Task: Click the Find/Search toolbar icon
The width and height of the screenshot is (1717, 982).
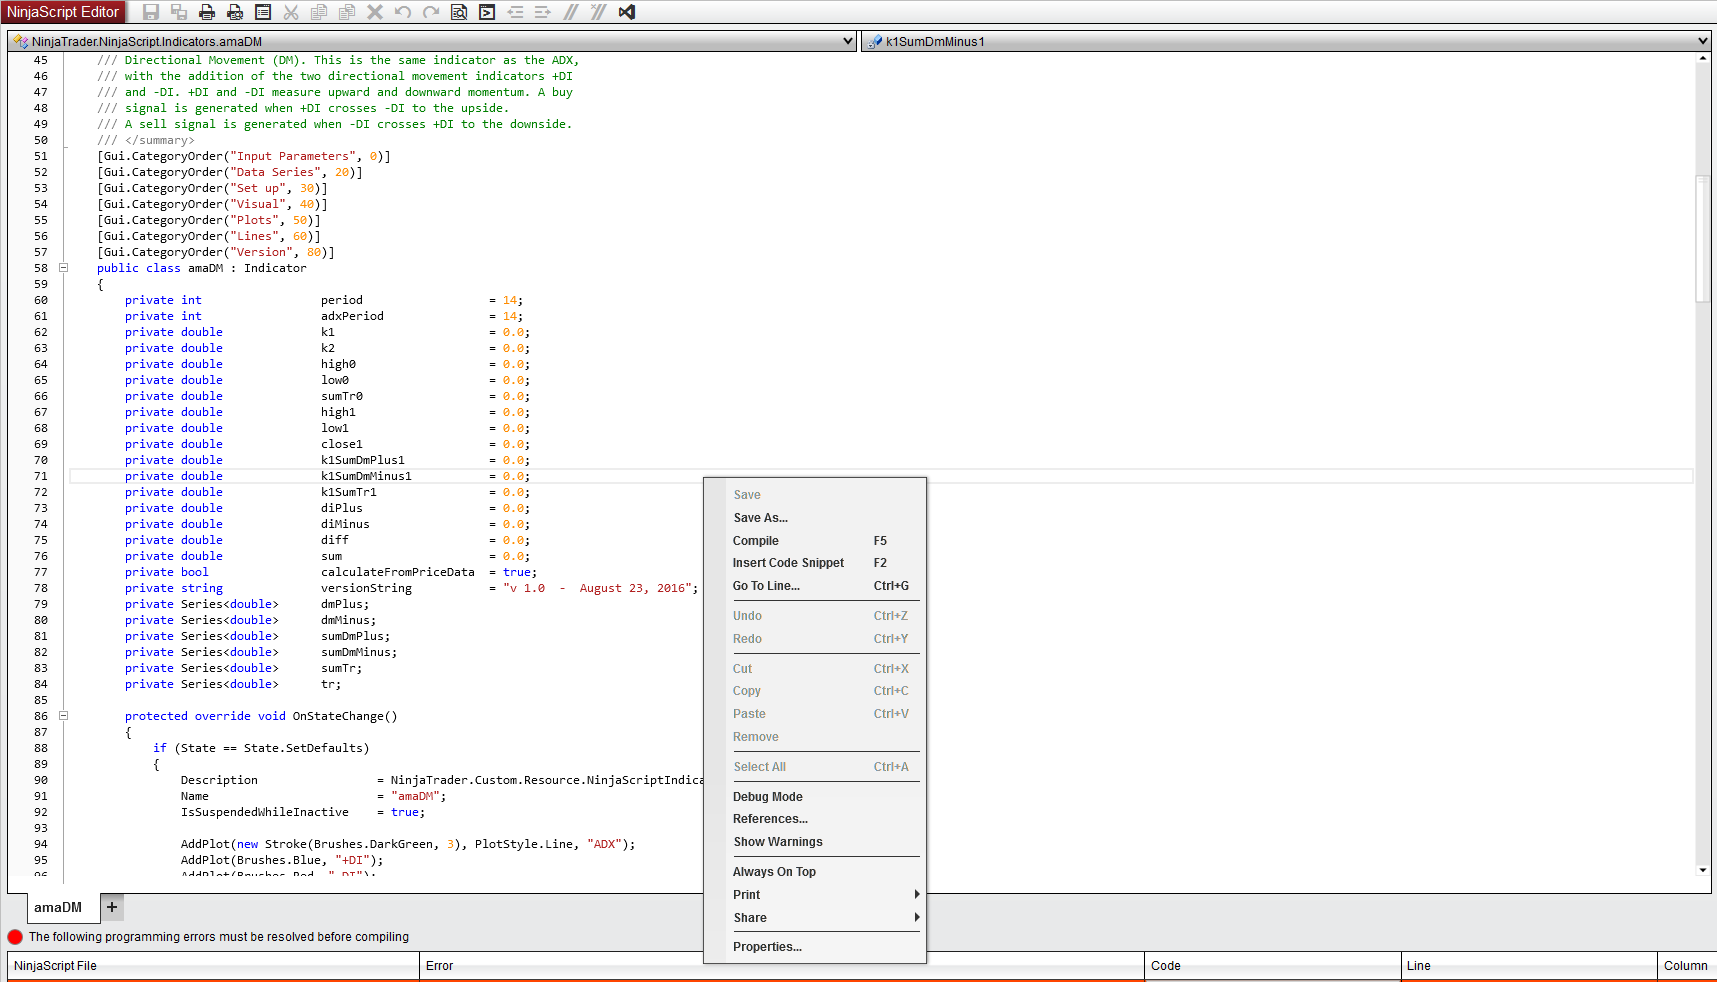Action: 459,12
